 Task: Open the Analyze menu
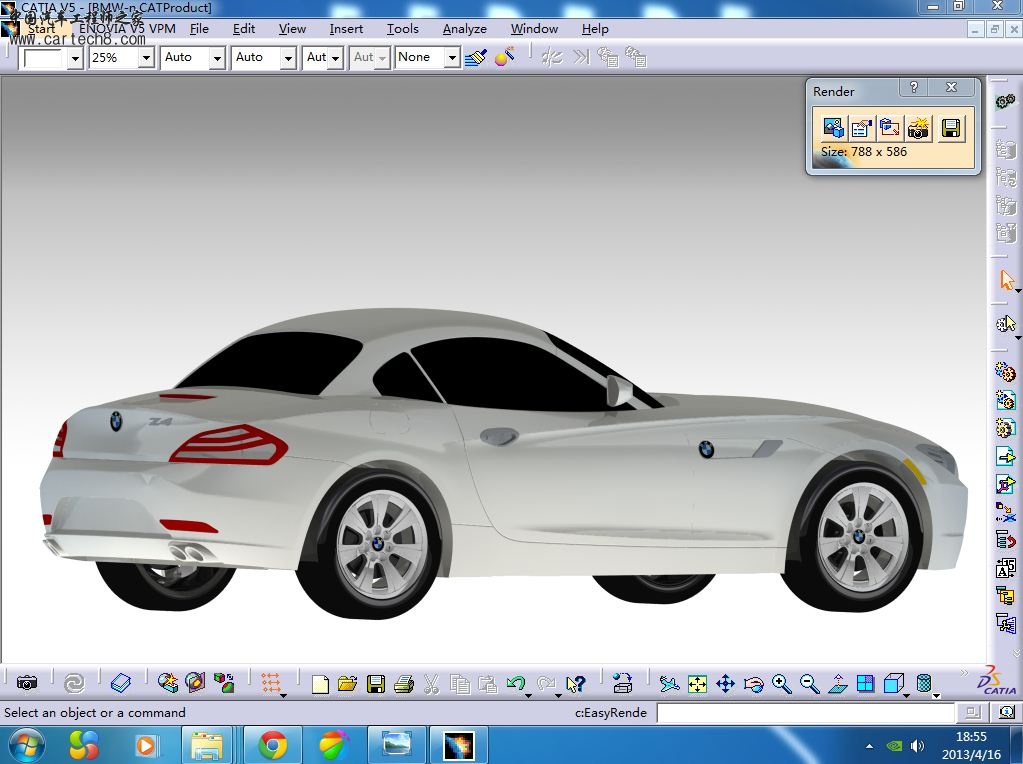[465, 29]
